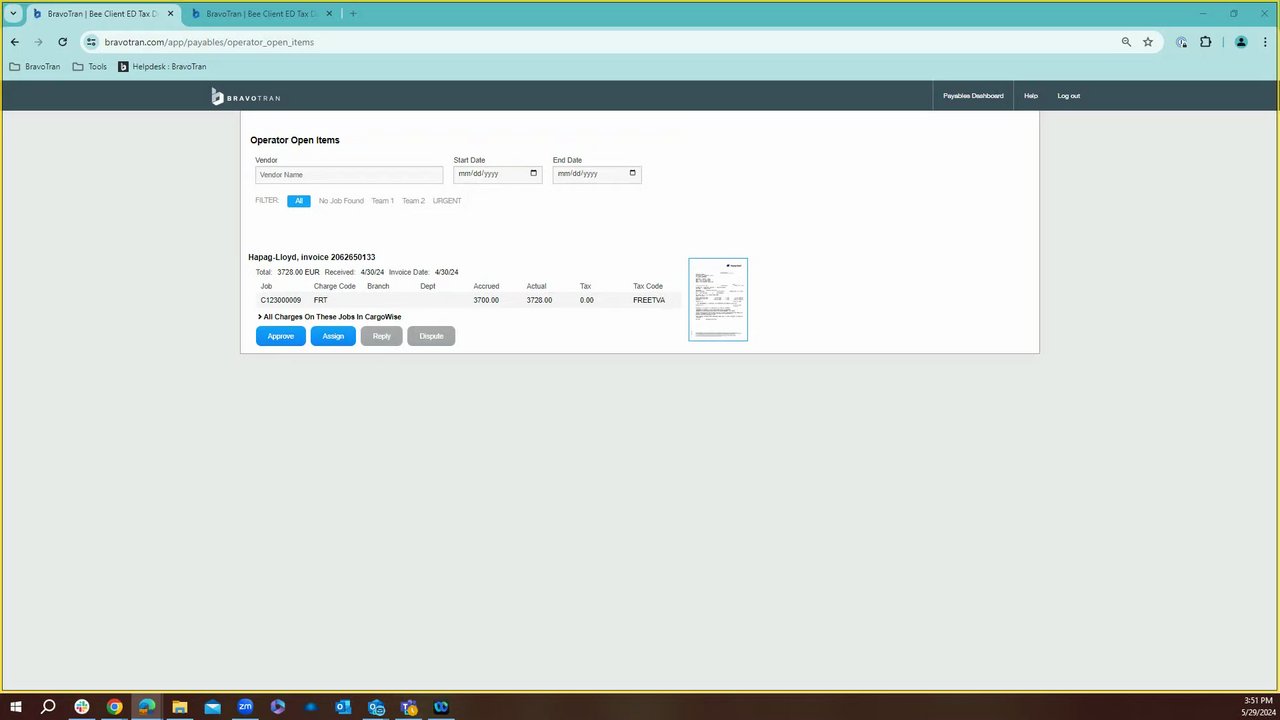Open Payables Dashboard in the header
The width and height of the screenshot is (1280, 720).
[x=973, y=96]
